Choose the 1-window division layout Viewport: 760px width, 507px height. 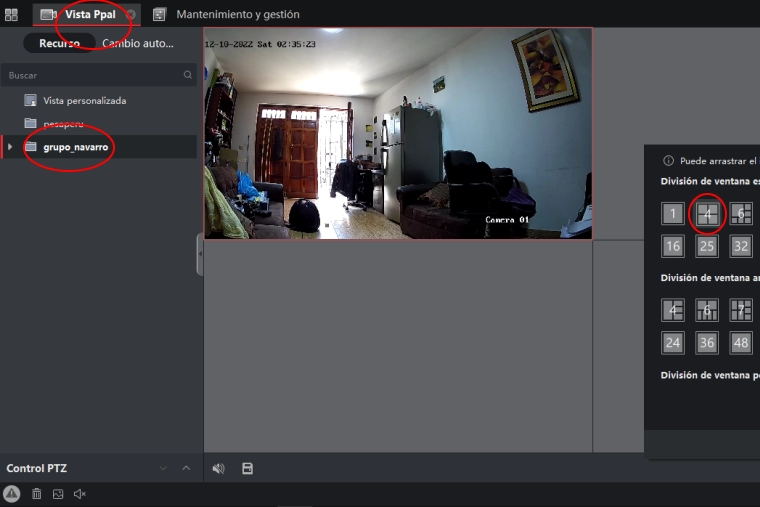[x=673, y=213]
